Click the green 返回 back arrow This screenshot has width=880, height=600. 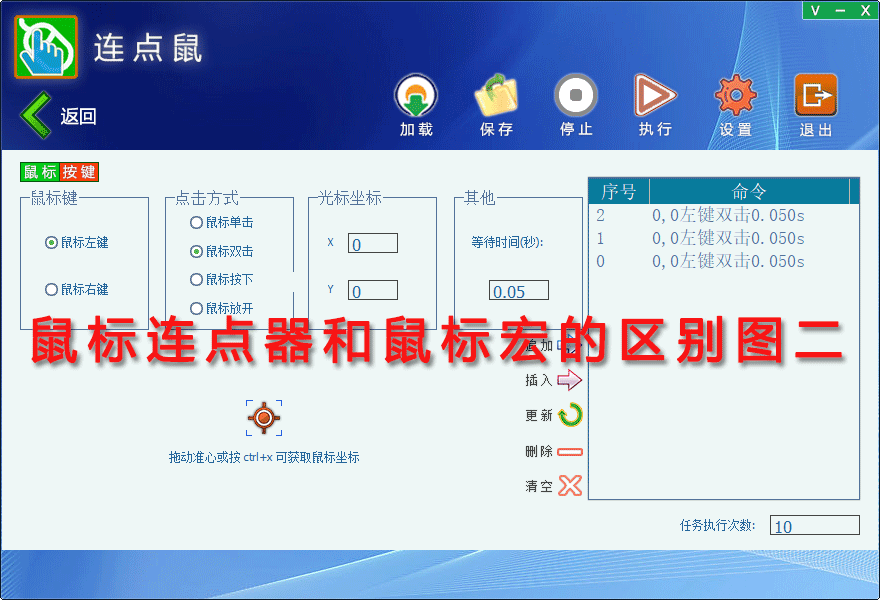pos(36,115)
